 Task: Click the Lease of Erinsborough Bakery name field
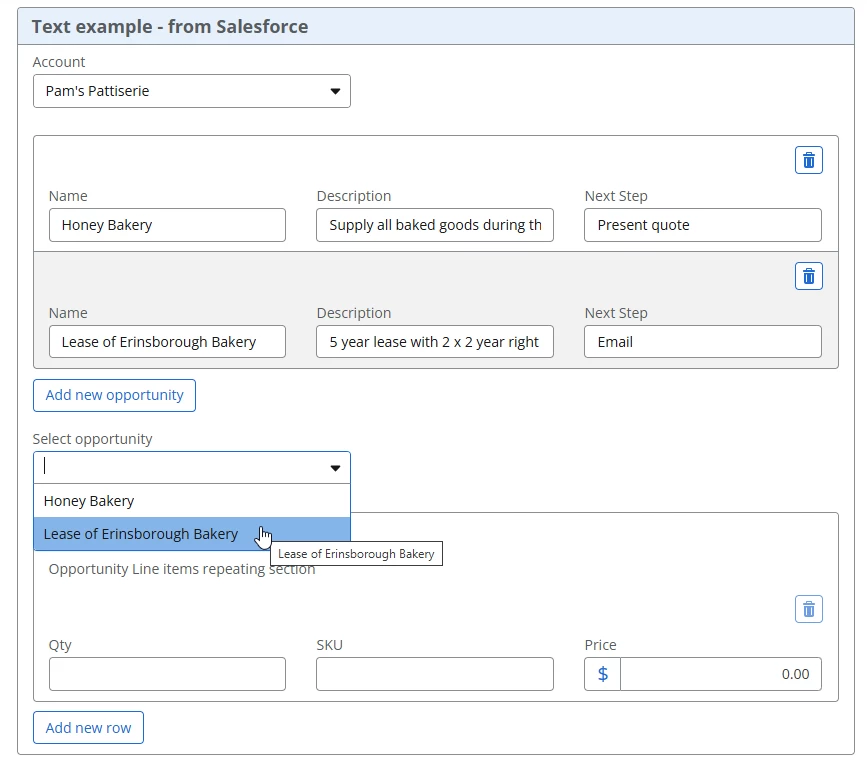tap(167, 342)
